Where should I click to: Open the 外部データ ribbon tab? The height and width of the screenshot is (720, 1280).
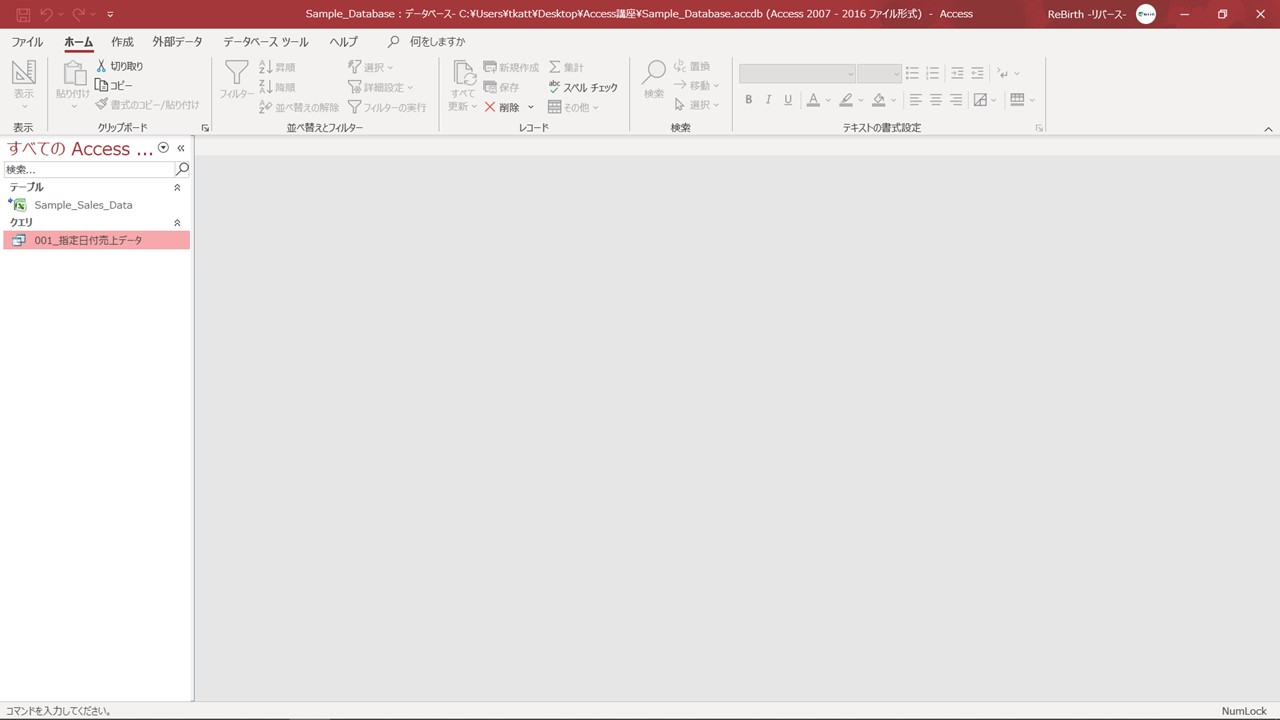pos(177,42)
